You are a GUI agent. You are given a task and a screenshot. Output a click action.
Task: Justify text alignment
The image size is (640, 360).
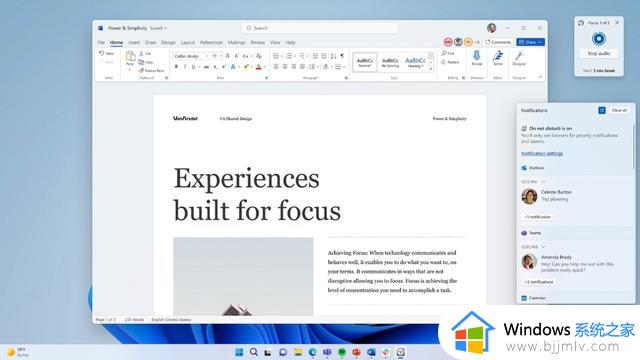click(302, 67)
